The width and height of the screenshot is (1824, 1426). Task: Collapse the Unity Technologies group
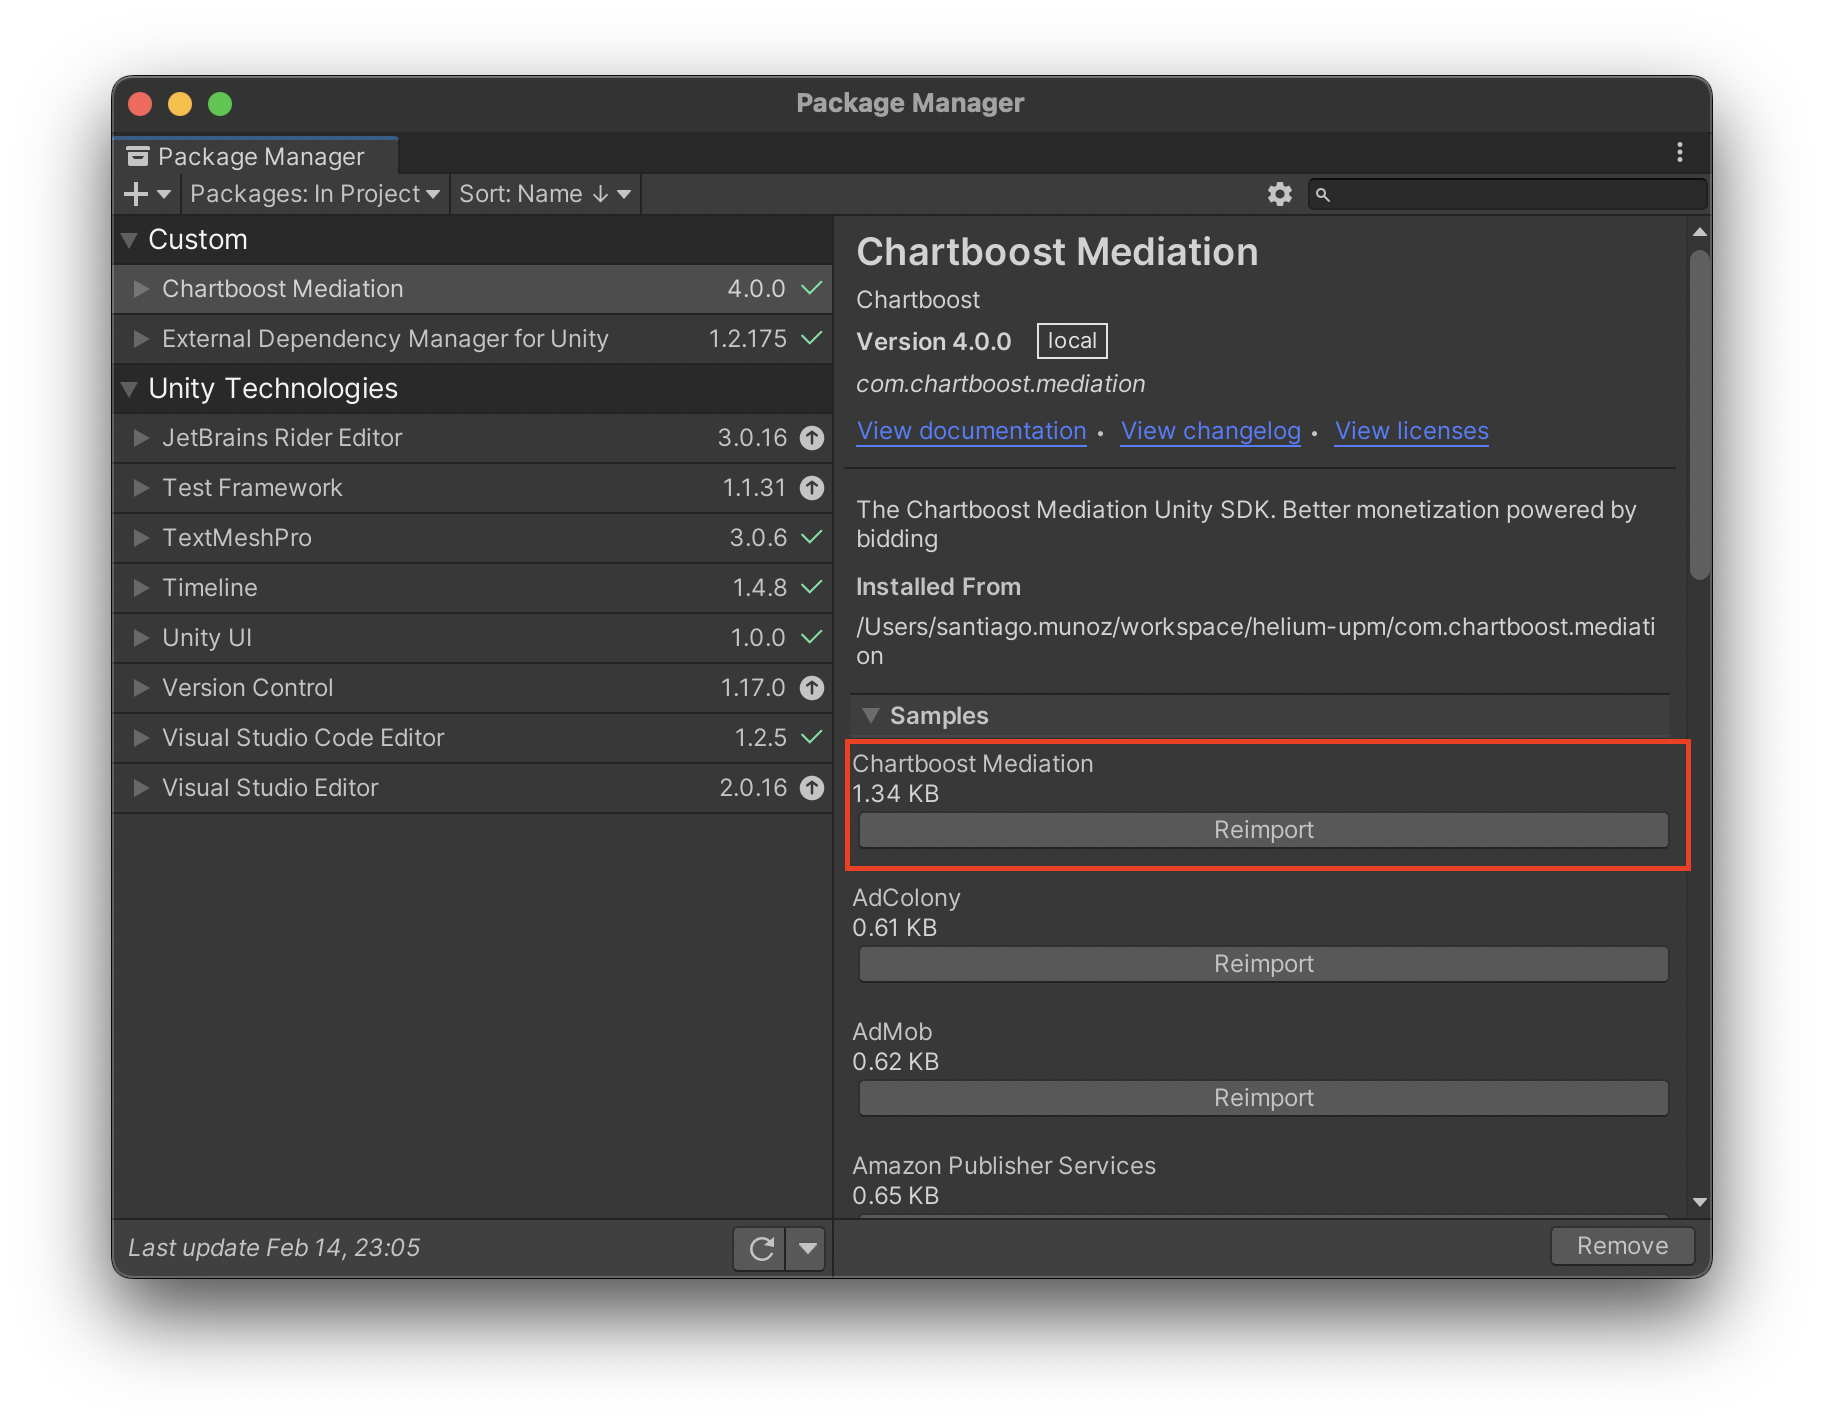tap(129, 389)
